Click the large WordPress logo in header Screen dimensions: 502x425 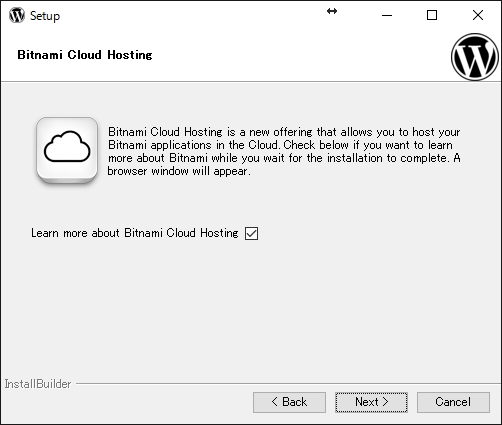(475, 57)
